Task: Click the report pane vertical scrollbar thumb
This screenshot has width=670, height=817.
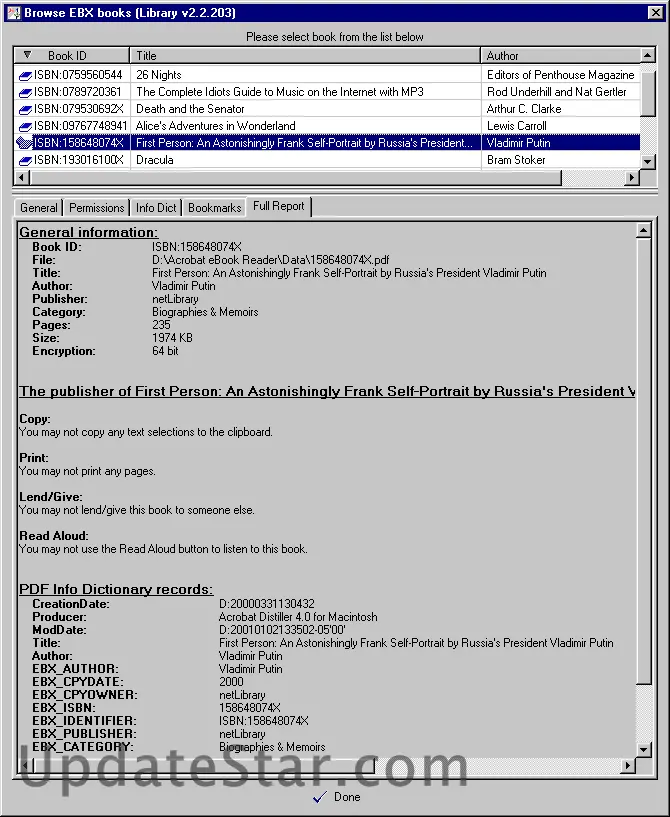Action: (x=644, y=461)
